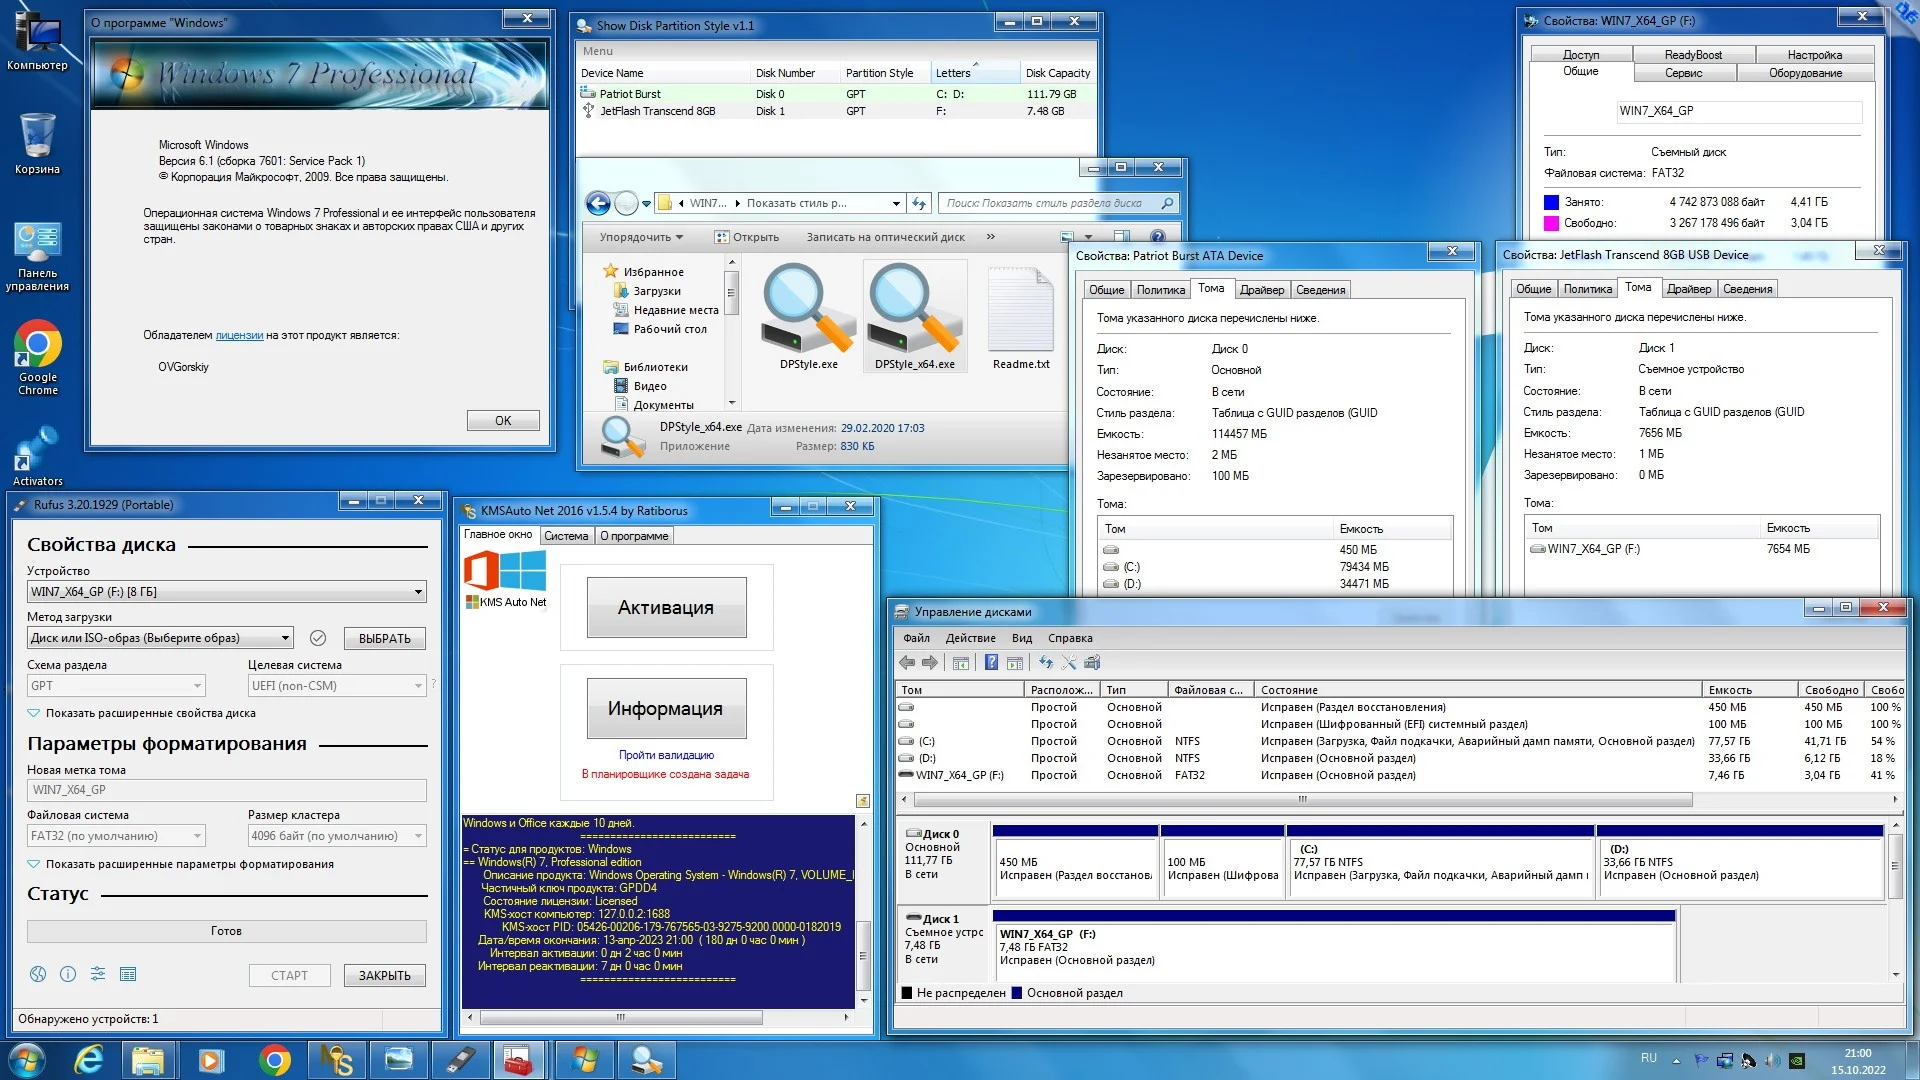Click Disk Management properties tools icon
This screenshot has width=1920, height=1080.
click(1069, 662)
